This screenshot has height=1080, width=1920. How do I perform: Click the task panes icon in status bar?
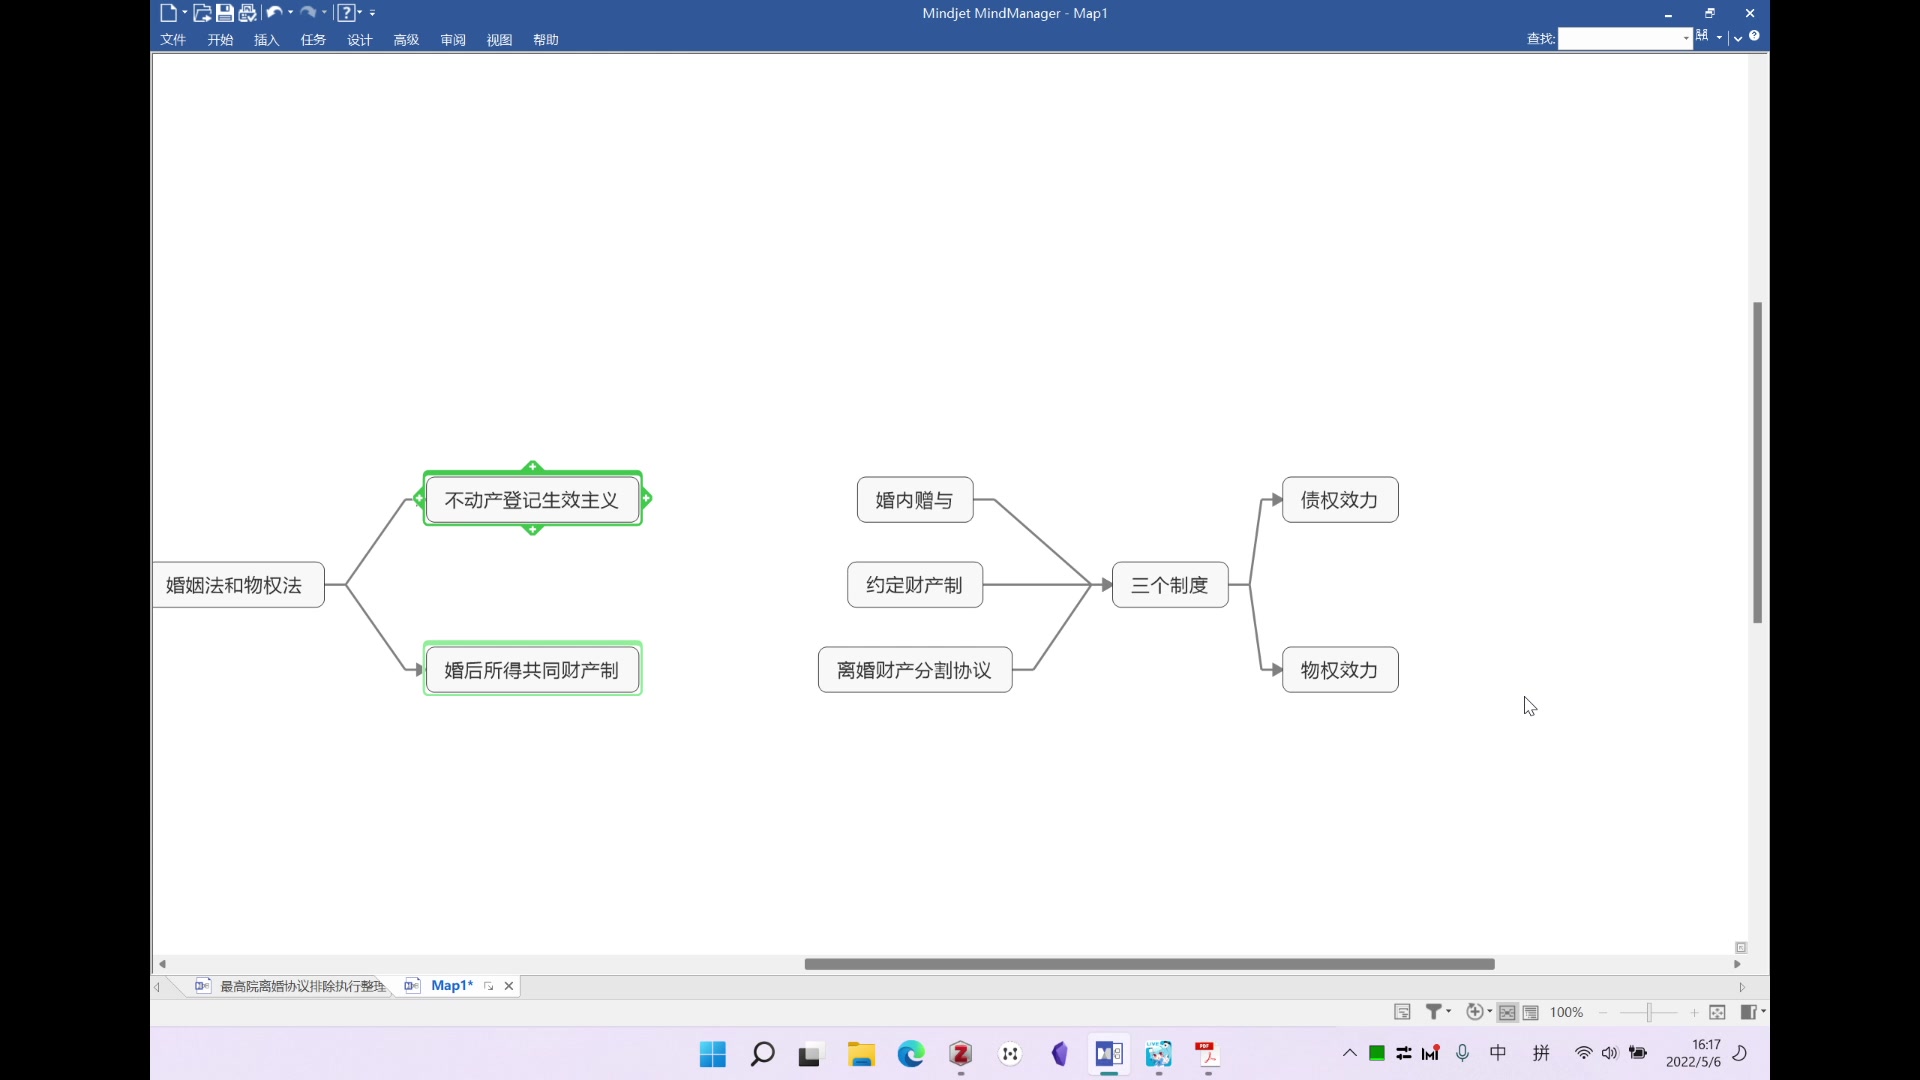pyautogui.click(x=1748, y=1012)
